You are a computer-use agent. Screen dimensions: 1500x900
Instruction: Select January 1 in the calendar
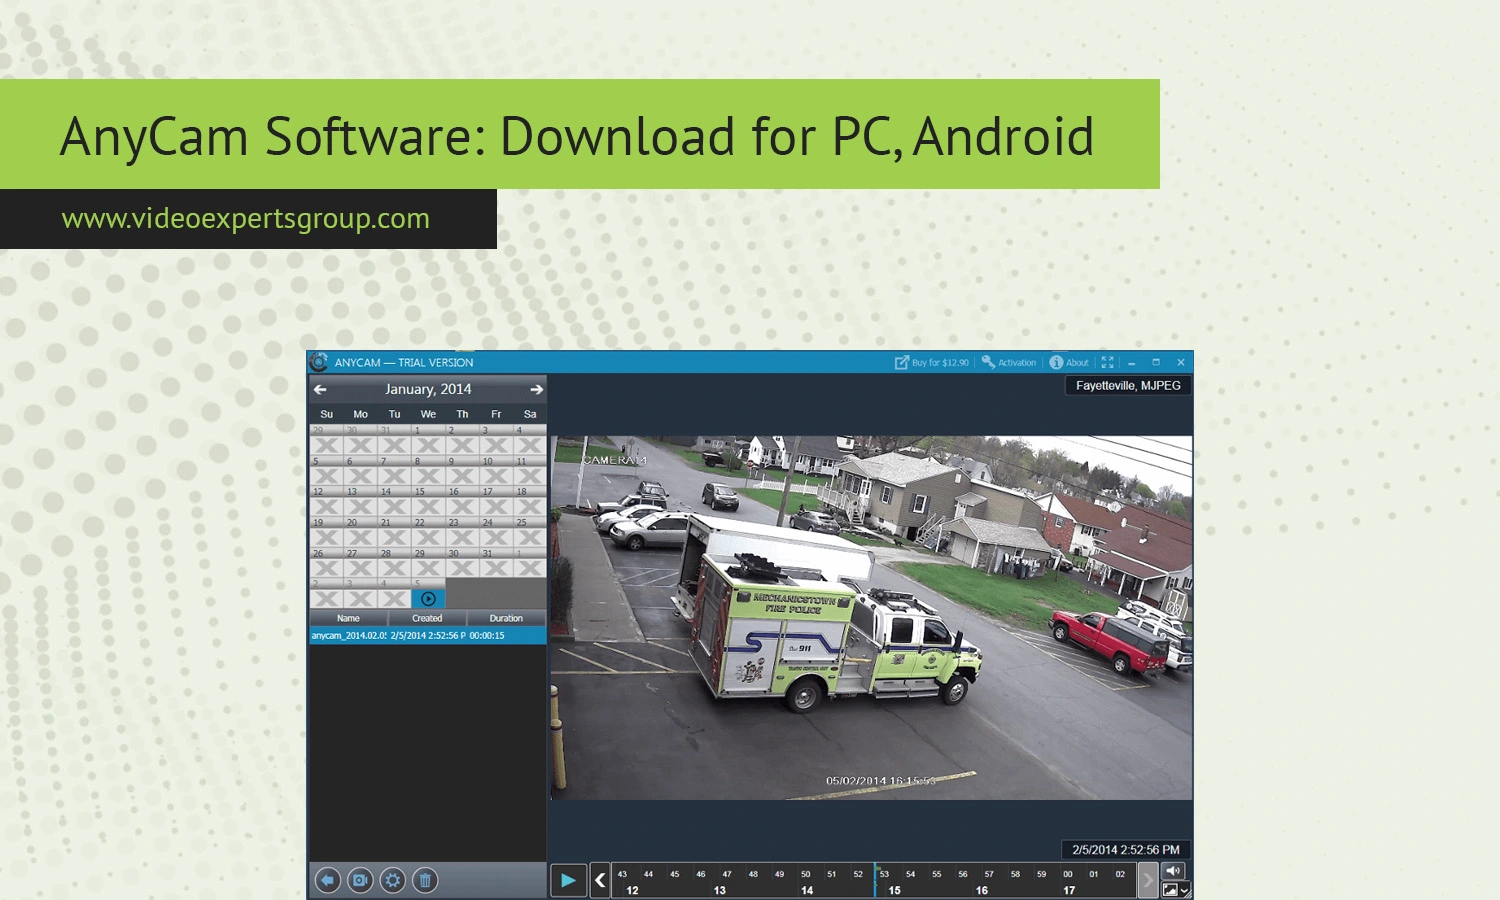pos(428,440)
